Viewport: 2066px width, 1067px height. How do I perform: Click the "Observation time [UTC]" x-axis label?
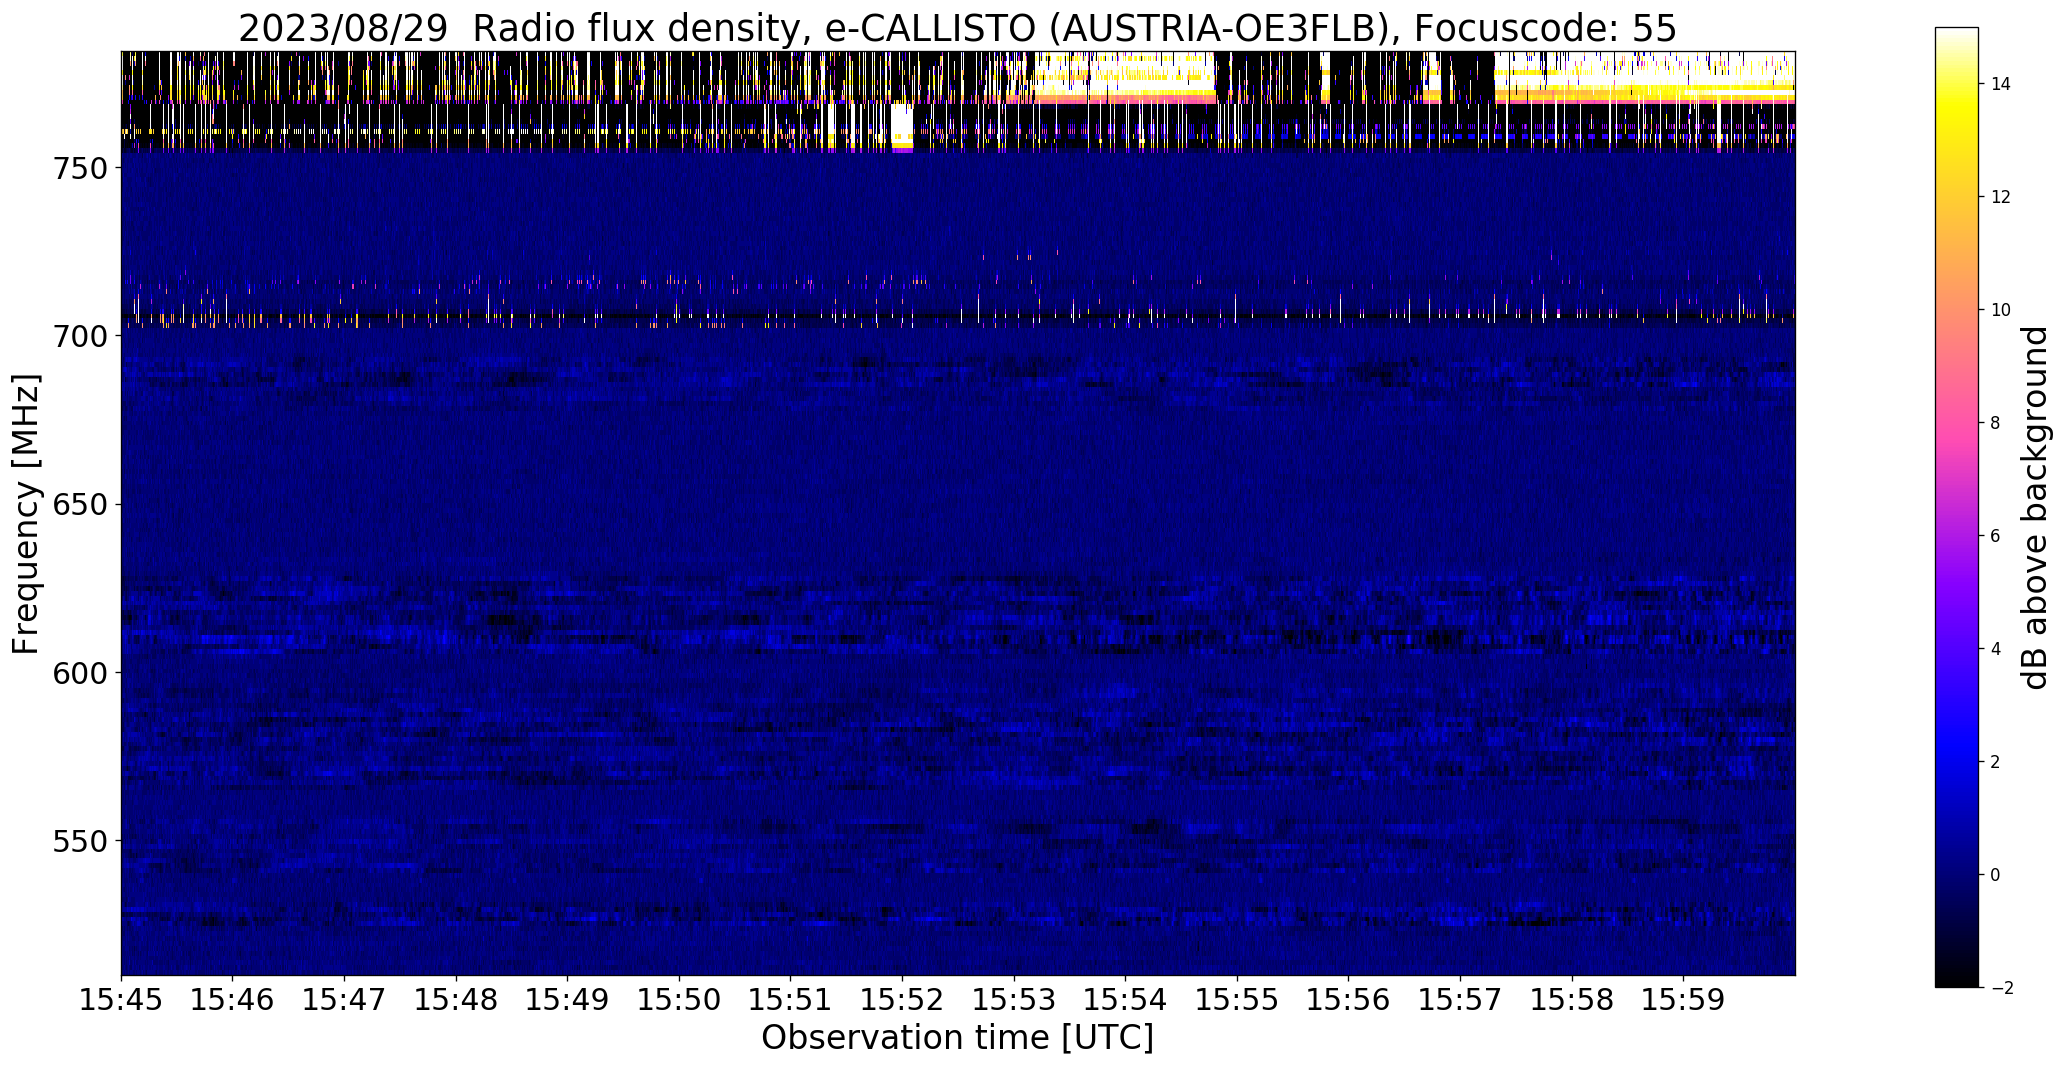(x=957, y=1038)
